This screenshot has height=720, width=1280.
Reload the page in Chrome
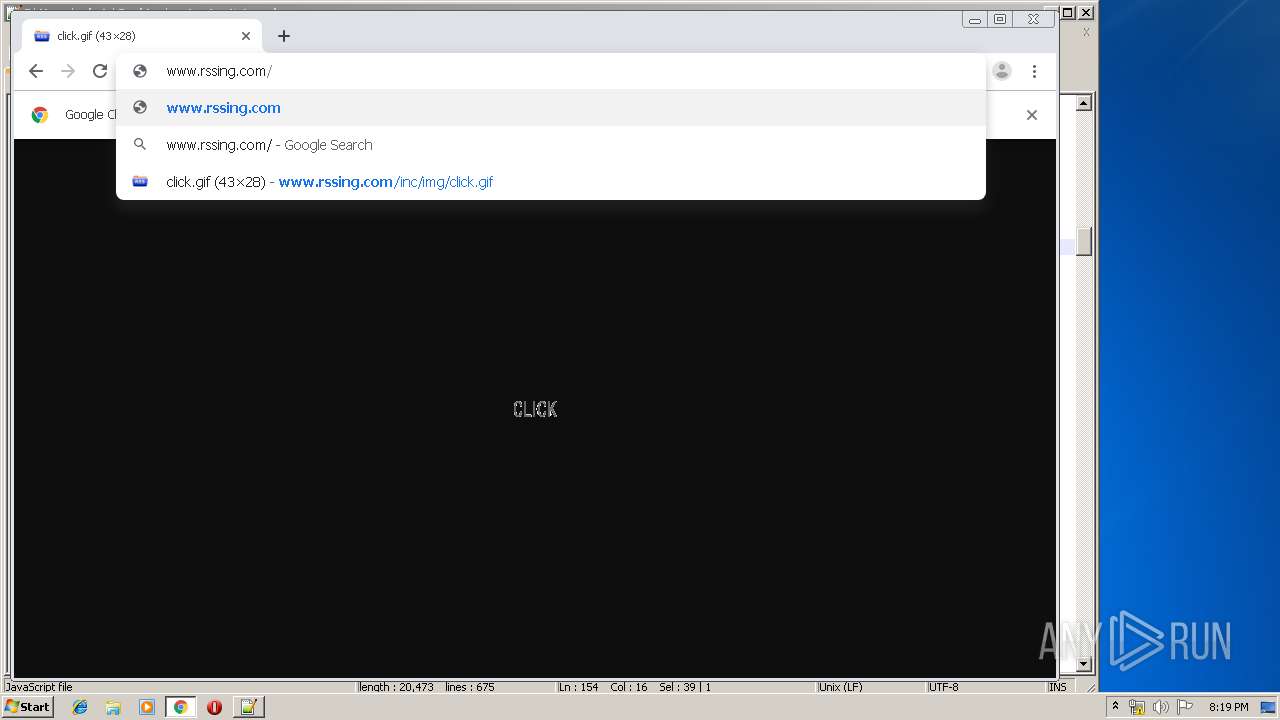100,71
